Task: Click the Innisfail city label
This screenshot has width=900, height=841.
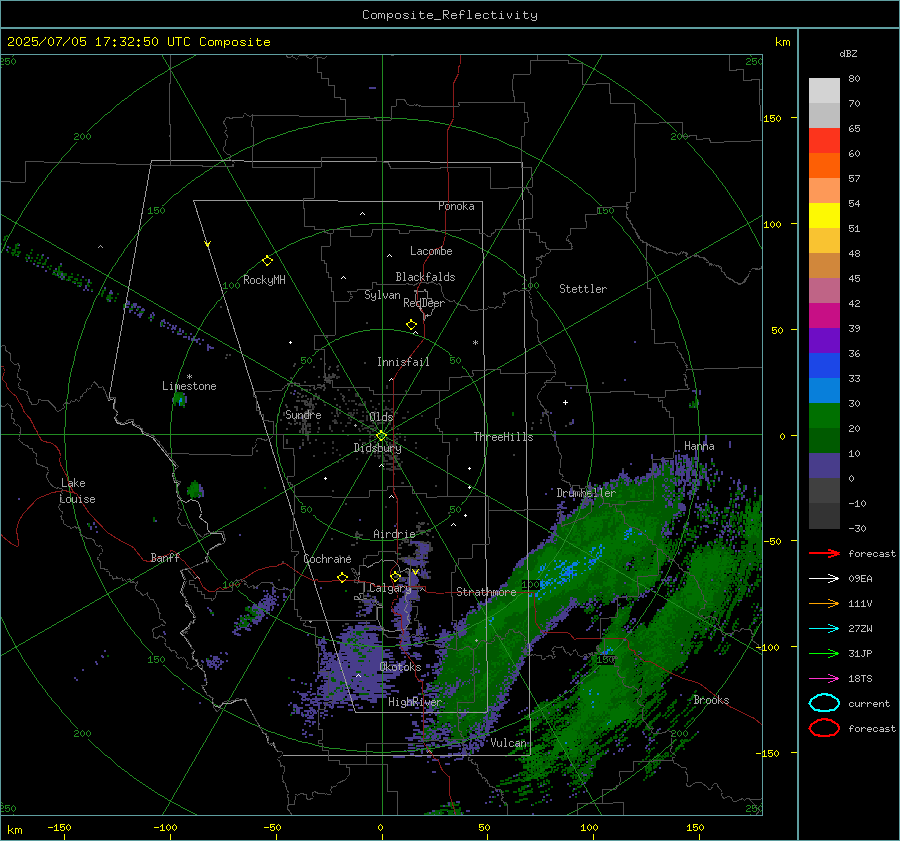Action: tap(403, 362)
